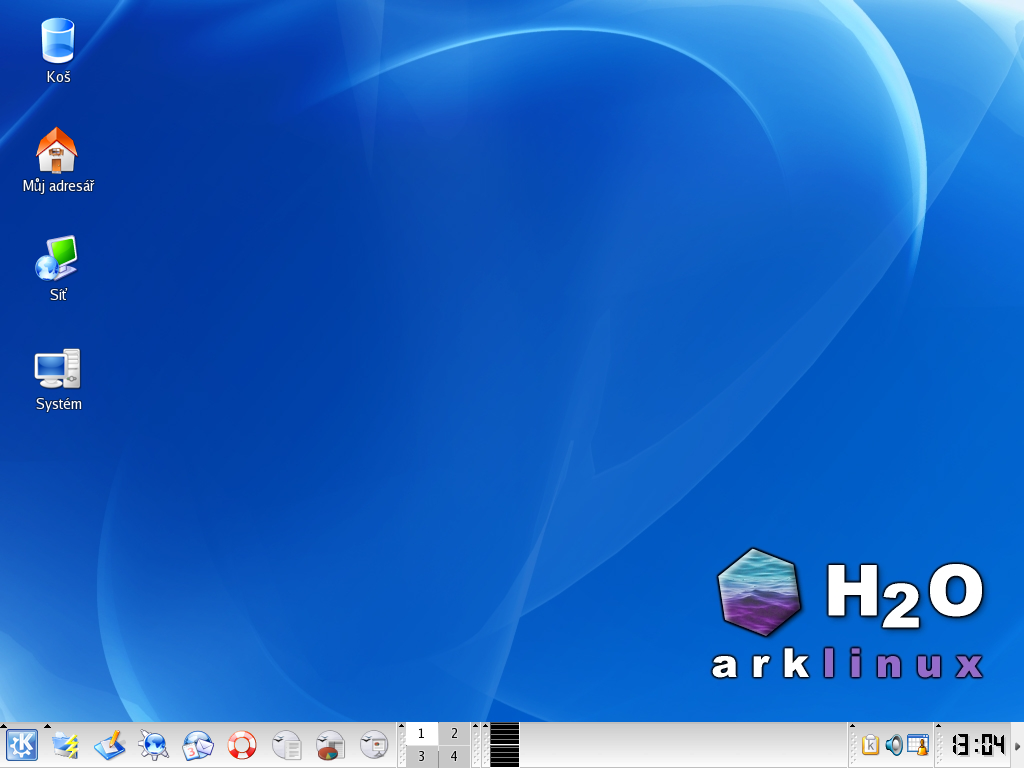The width and height of the screenshot is (1024, 768).
Task: Switch to virtual desktop 4
Action: [x=455, y=756]
